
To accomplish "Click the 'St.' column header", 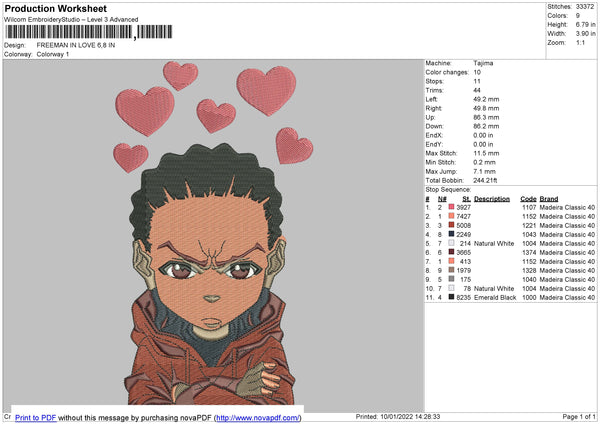I will tap(466, 199).
